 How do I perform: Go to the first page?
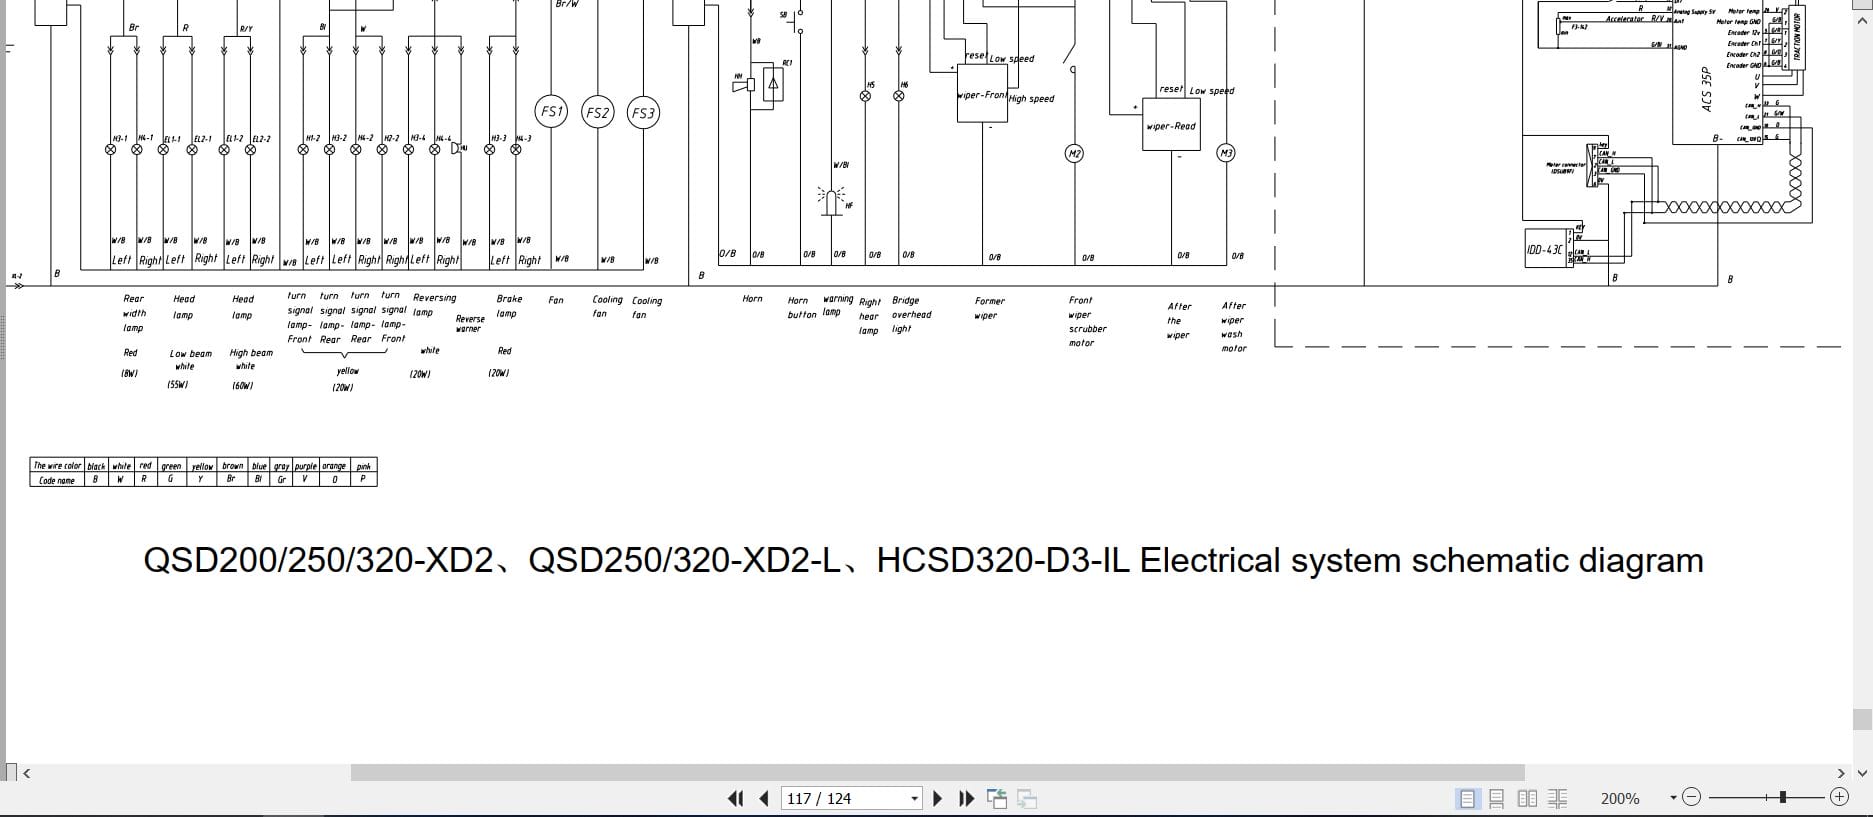(x=736, y=798)
